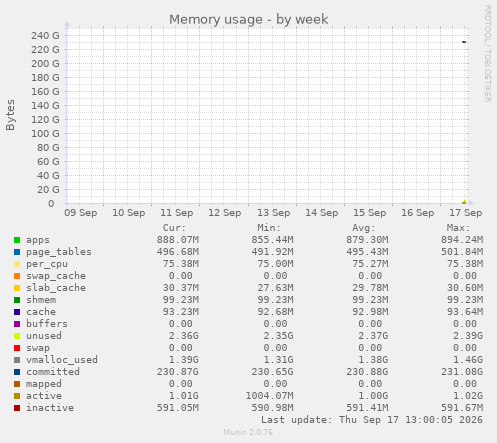Click the committed max value 231.08G
The image size is (497, 443).
click(462, 372)
